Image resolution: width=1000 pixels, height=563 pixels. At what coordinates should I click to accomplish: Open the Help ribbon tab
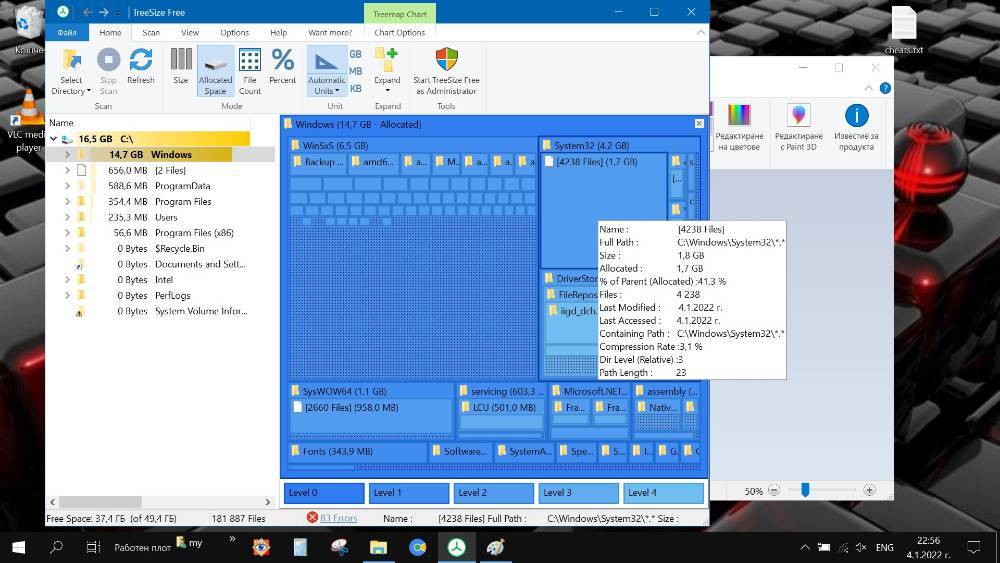pyautogui.click(x=279, y=33)
